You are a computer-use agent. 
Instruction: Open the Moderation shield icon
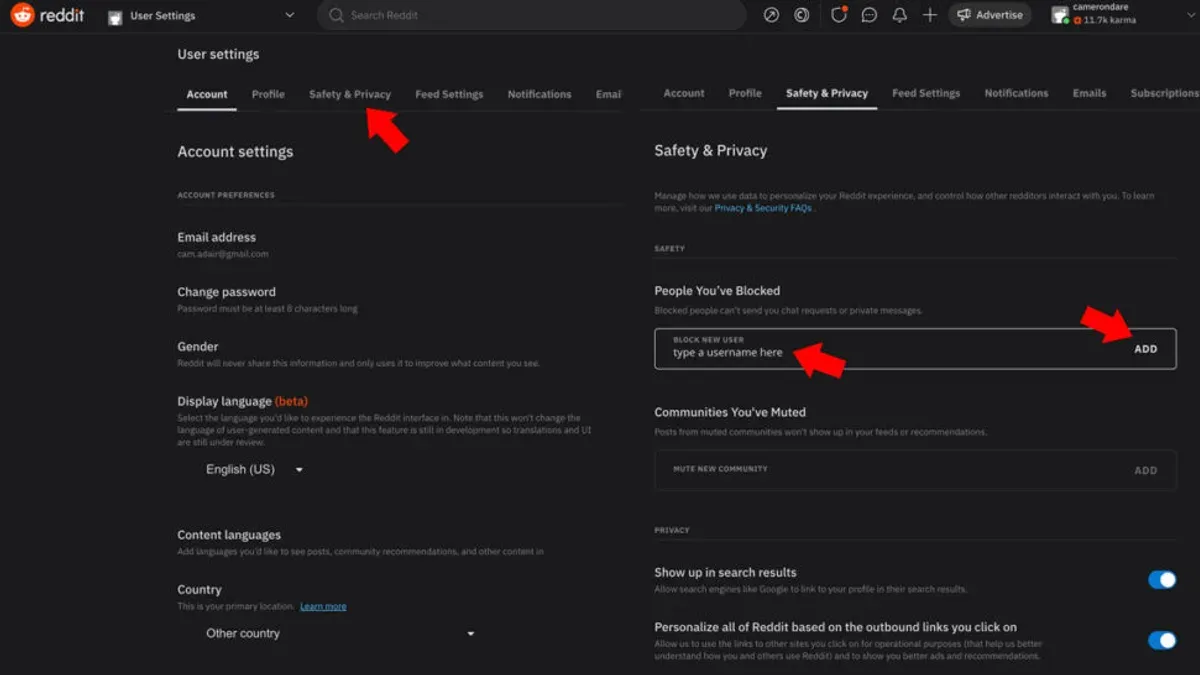click(x=840, y=15)
